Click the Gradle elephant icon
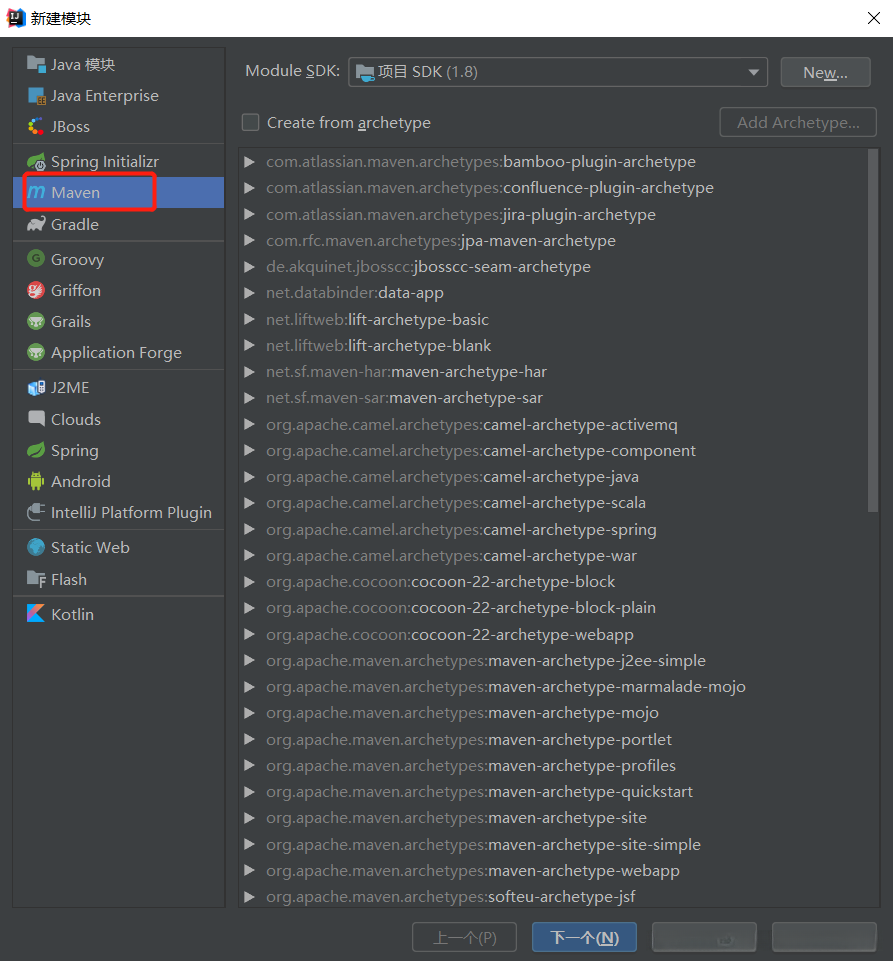This screenshot has width=893, height=961. coord(37,224)
